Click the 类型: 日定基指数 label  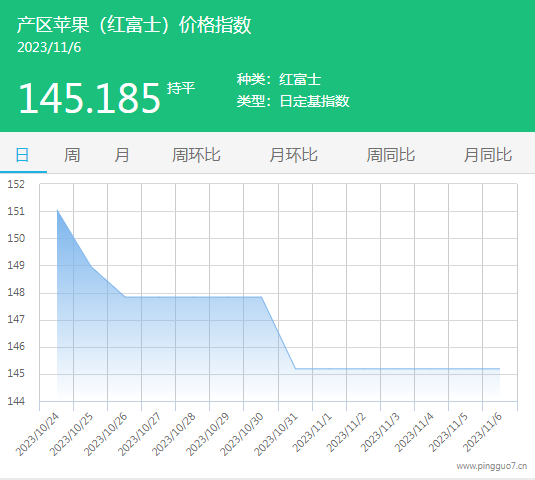pos(293,101)
